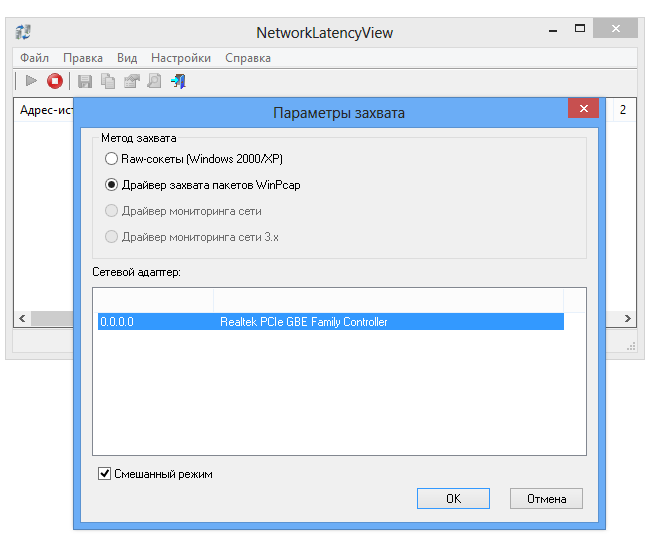
Task: Click the save floppy disk toolbar icon
Action: tap(85, 81)
